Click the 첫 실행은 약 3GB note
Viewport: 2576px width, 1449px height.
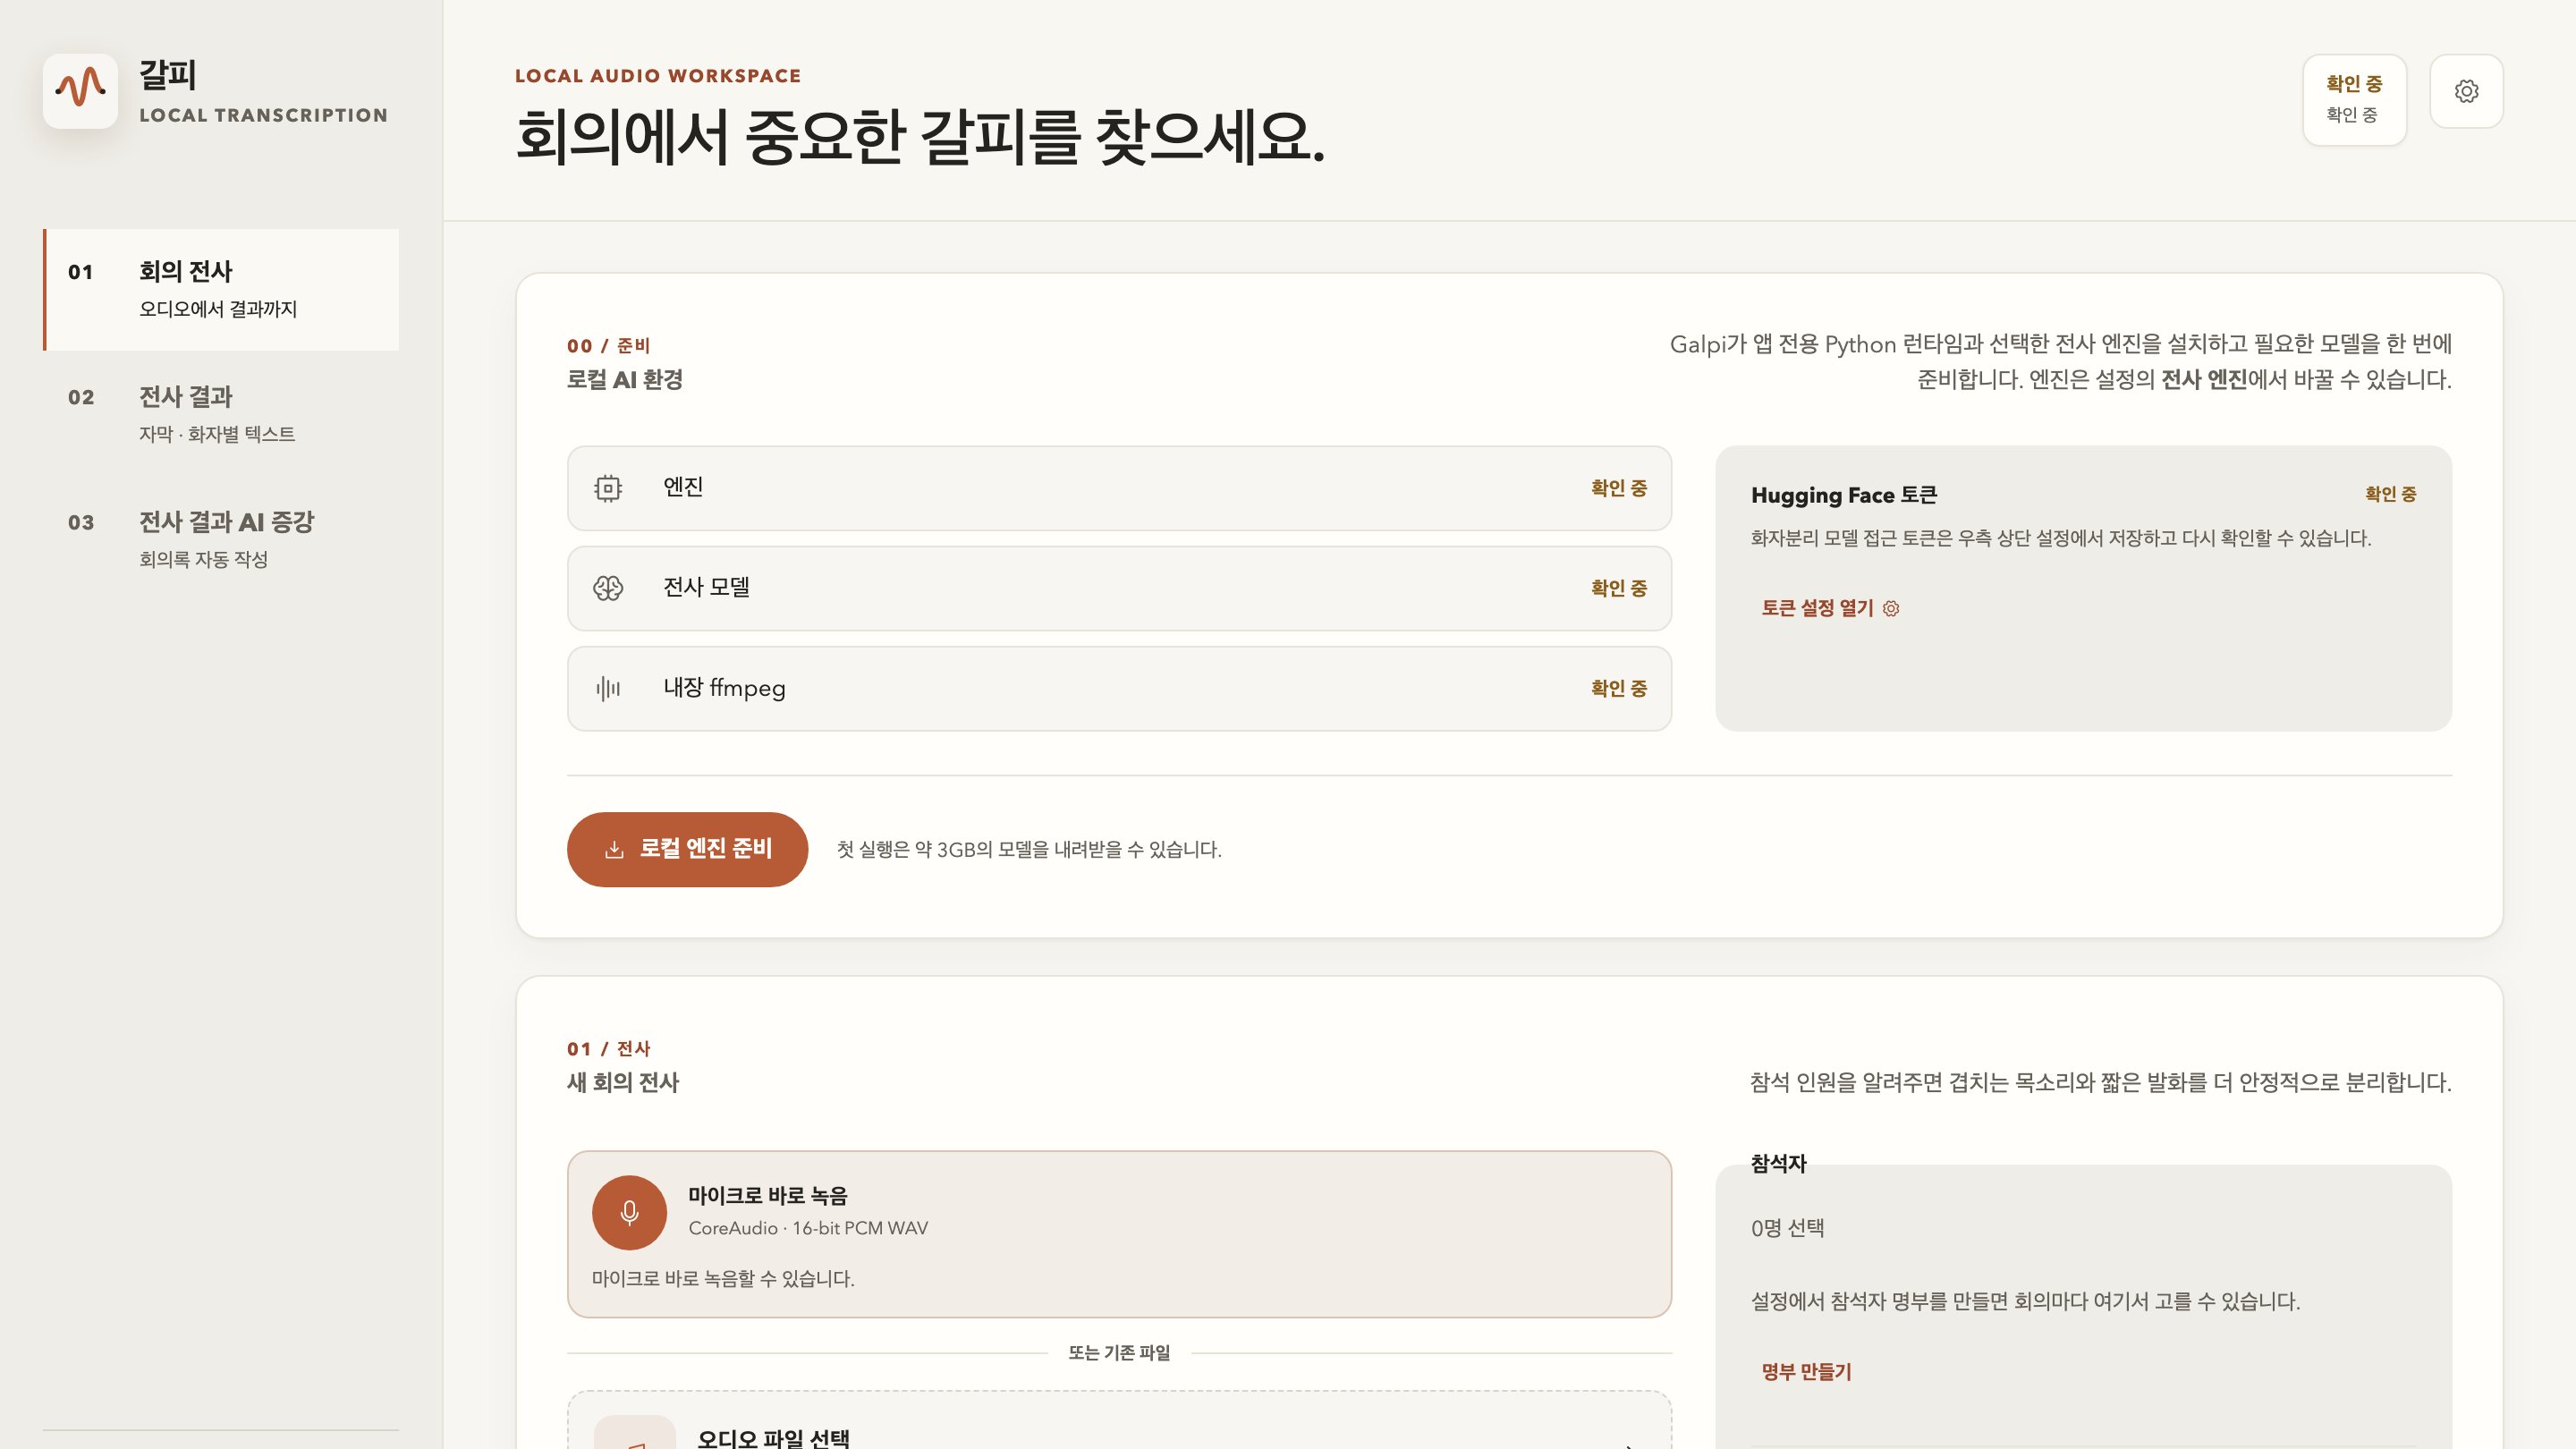1029,849
